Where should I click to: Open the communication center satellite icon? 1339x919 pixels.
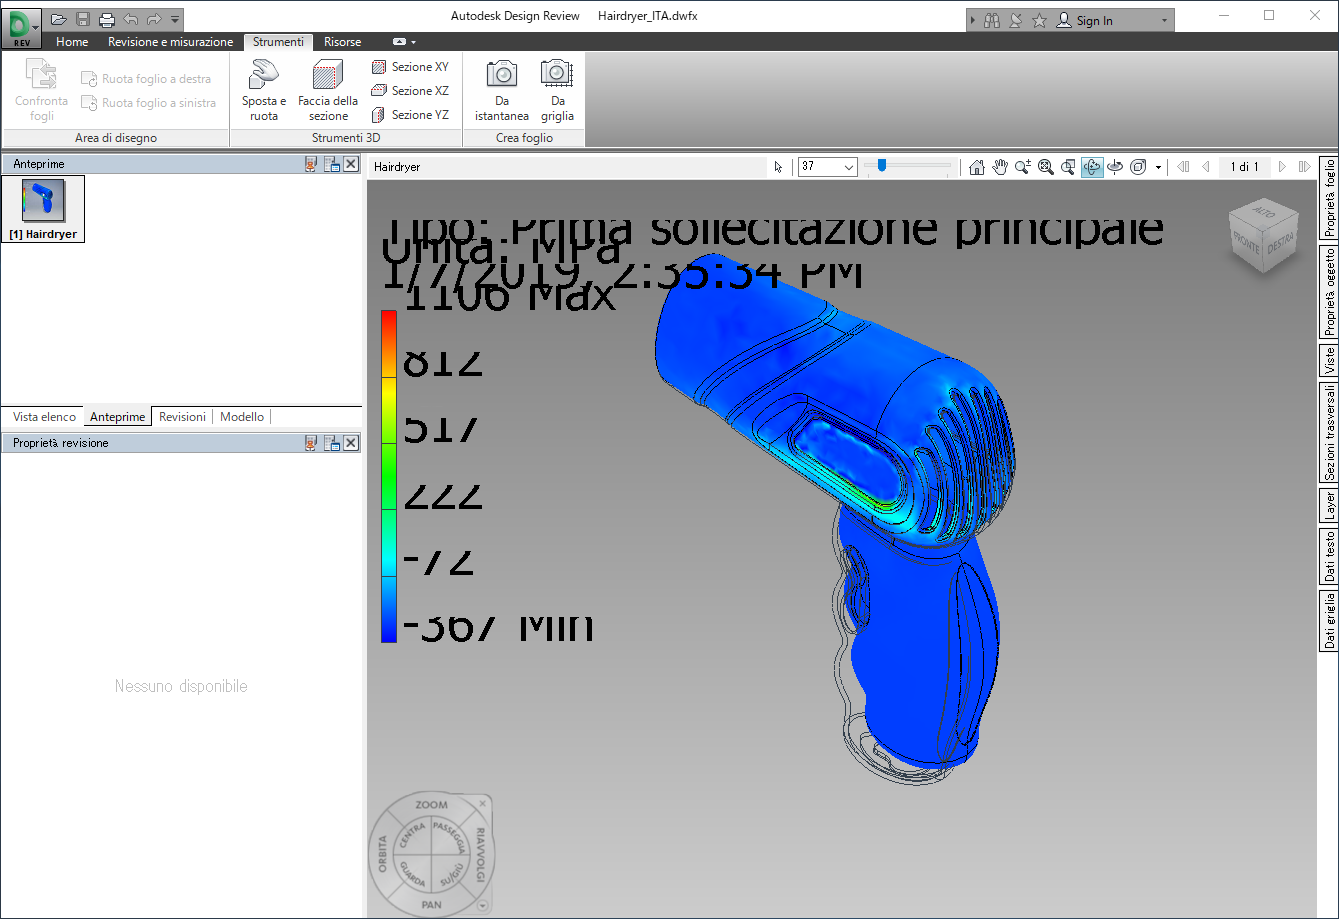[1016, 20]
